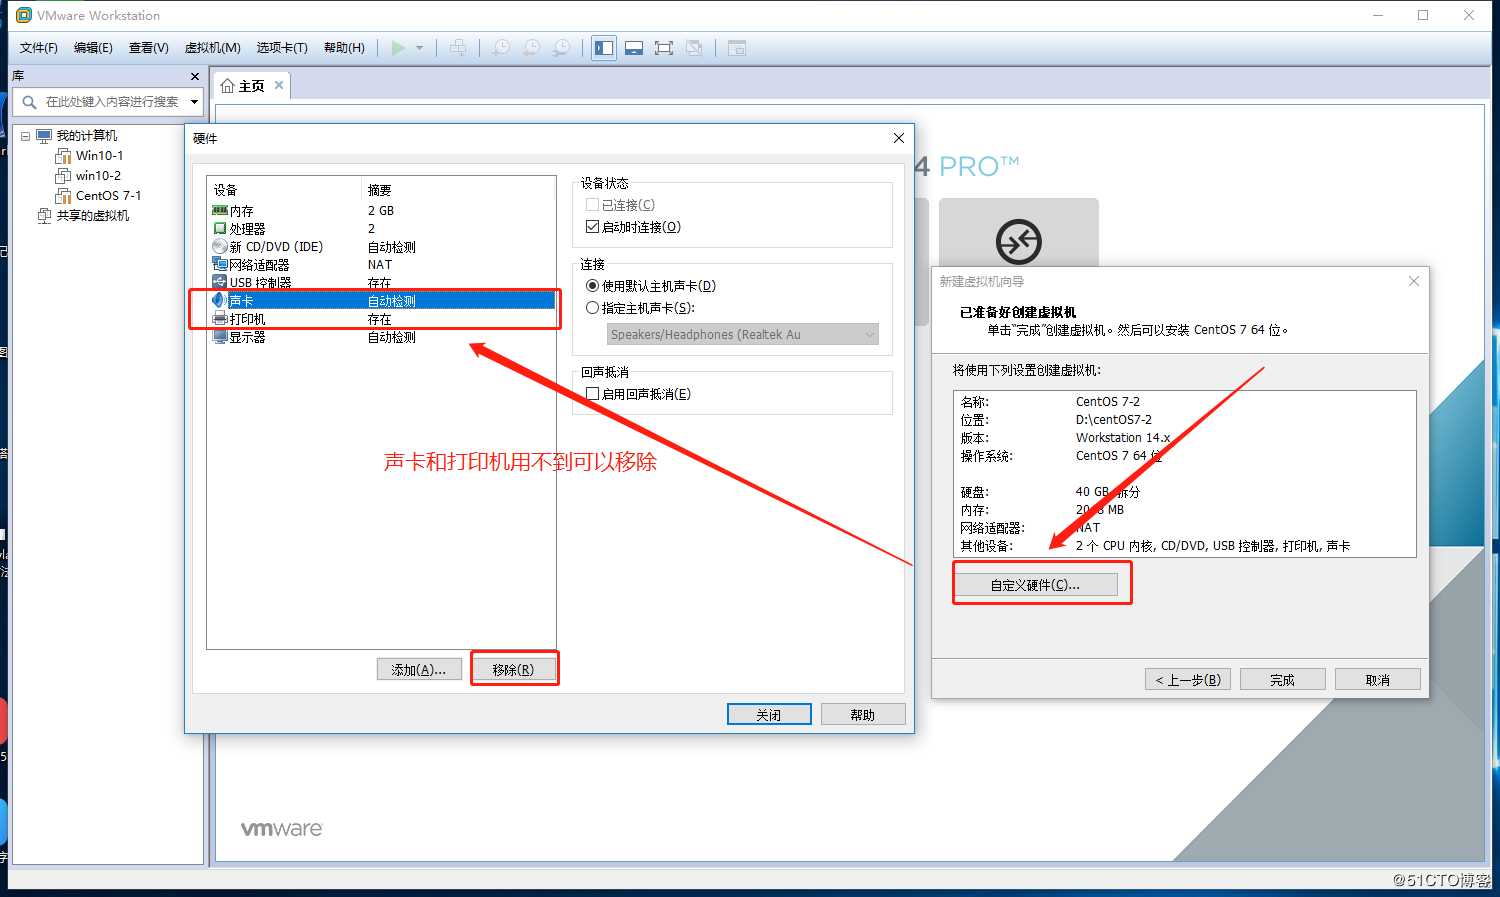Select the 声卡 sound card row
This screenshot has width=1500, height=897.
381,301
